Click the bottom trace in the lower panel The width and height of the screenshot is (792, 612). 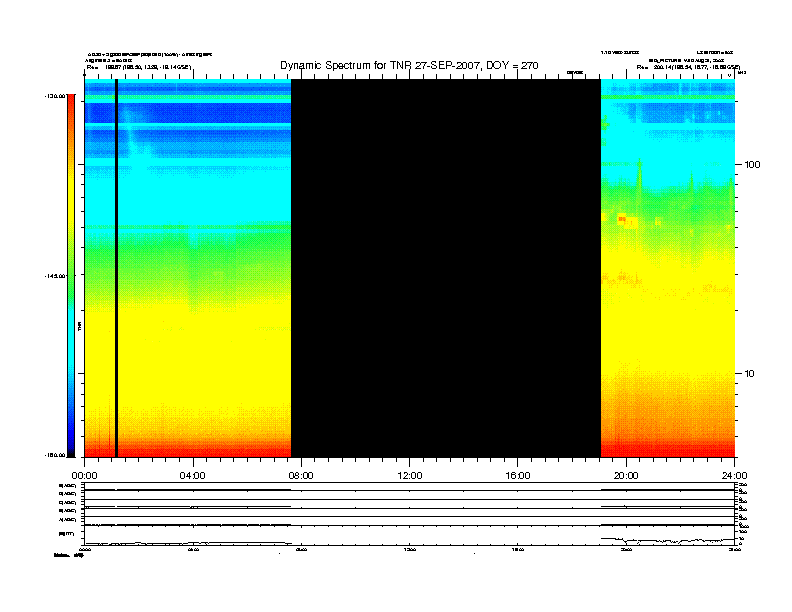(x=409, y=541)
